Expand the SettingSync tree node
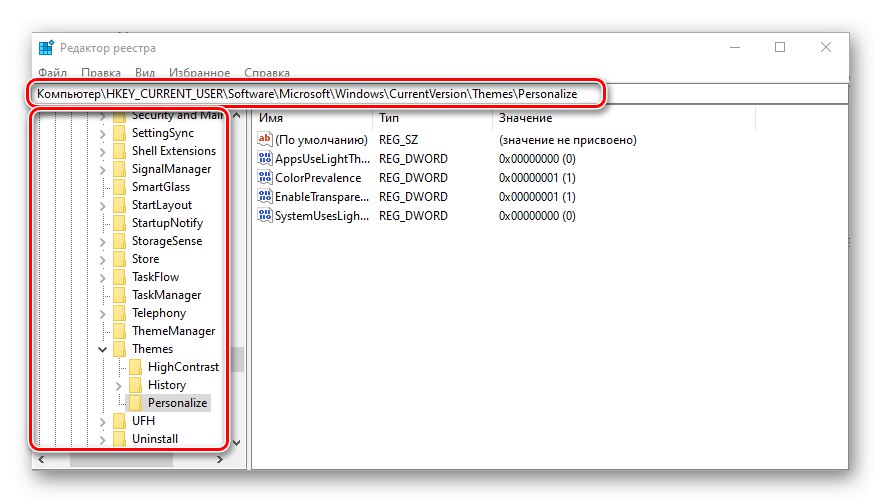The width and height of the screenshot is (882, 503). (x=102, y=134)
